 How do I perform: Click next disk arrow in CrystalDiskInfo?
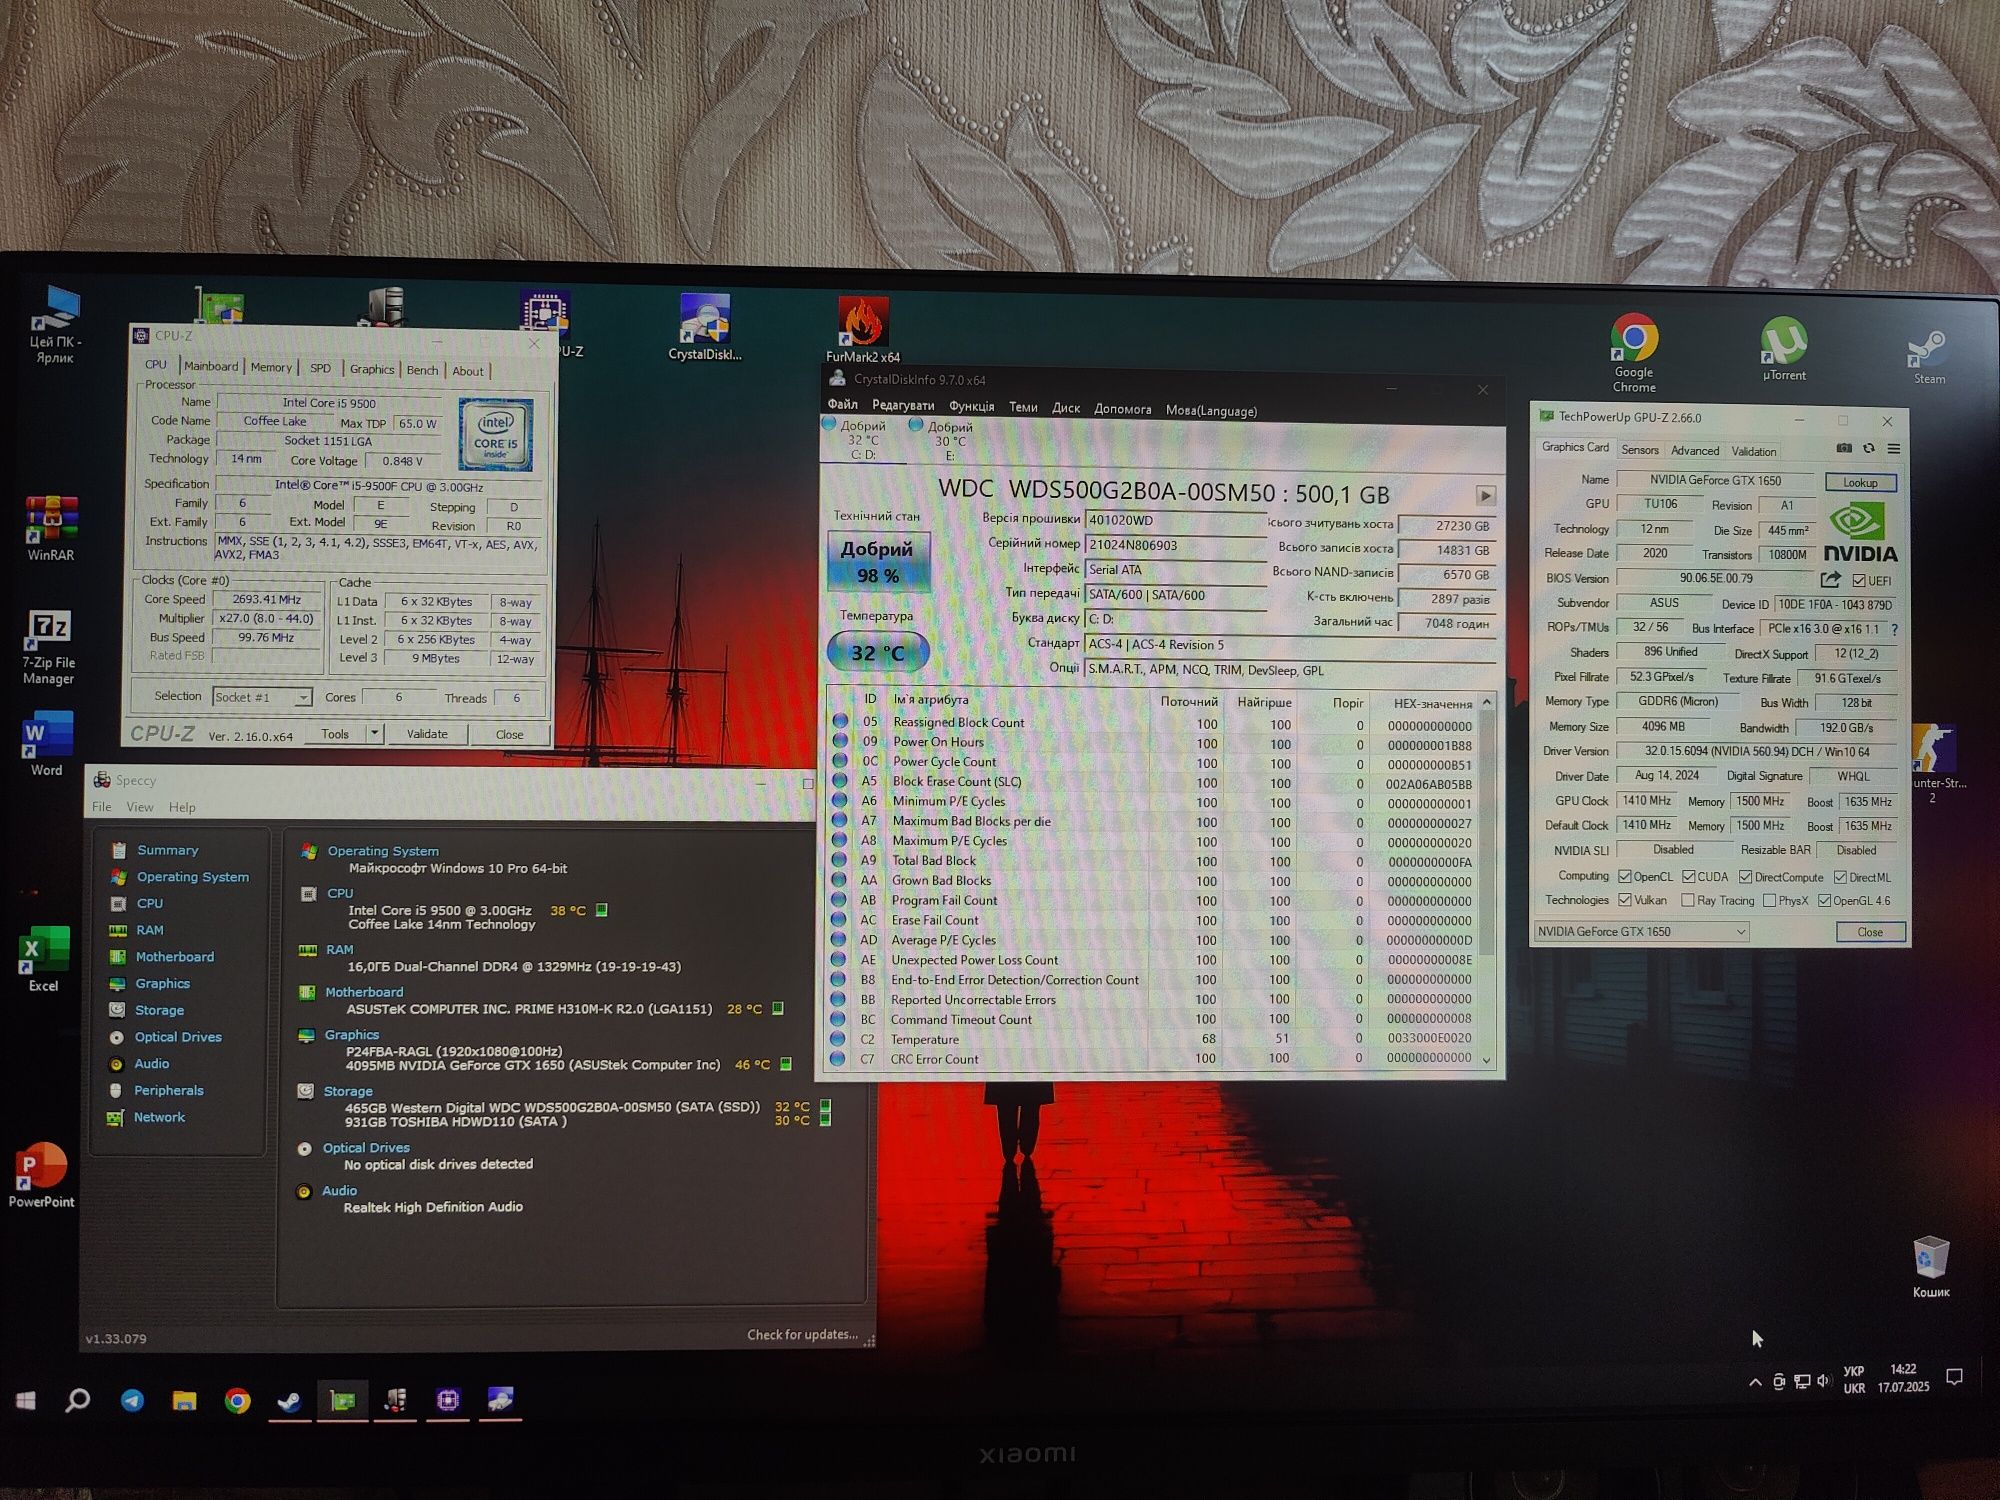click(1486, 495)
